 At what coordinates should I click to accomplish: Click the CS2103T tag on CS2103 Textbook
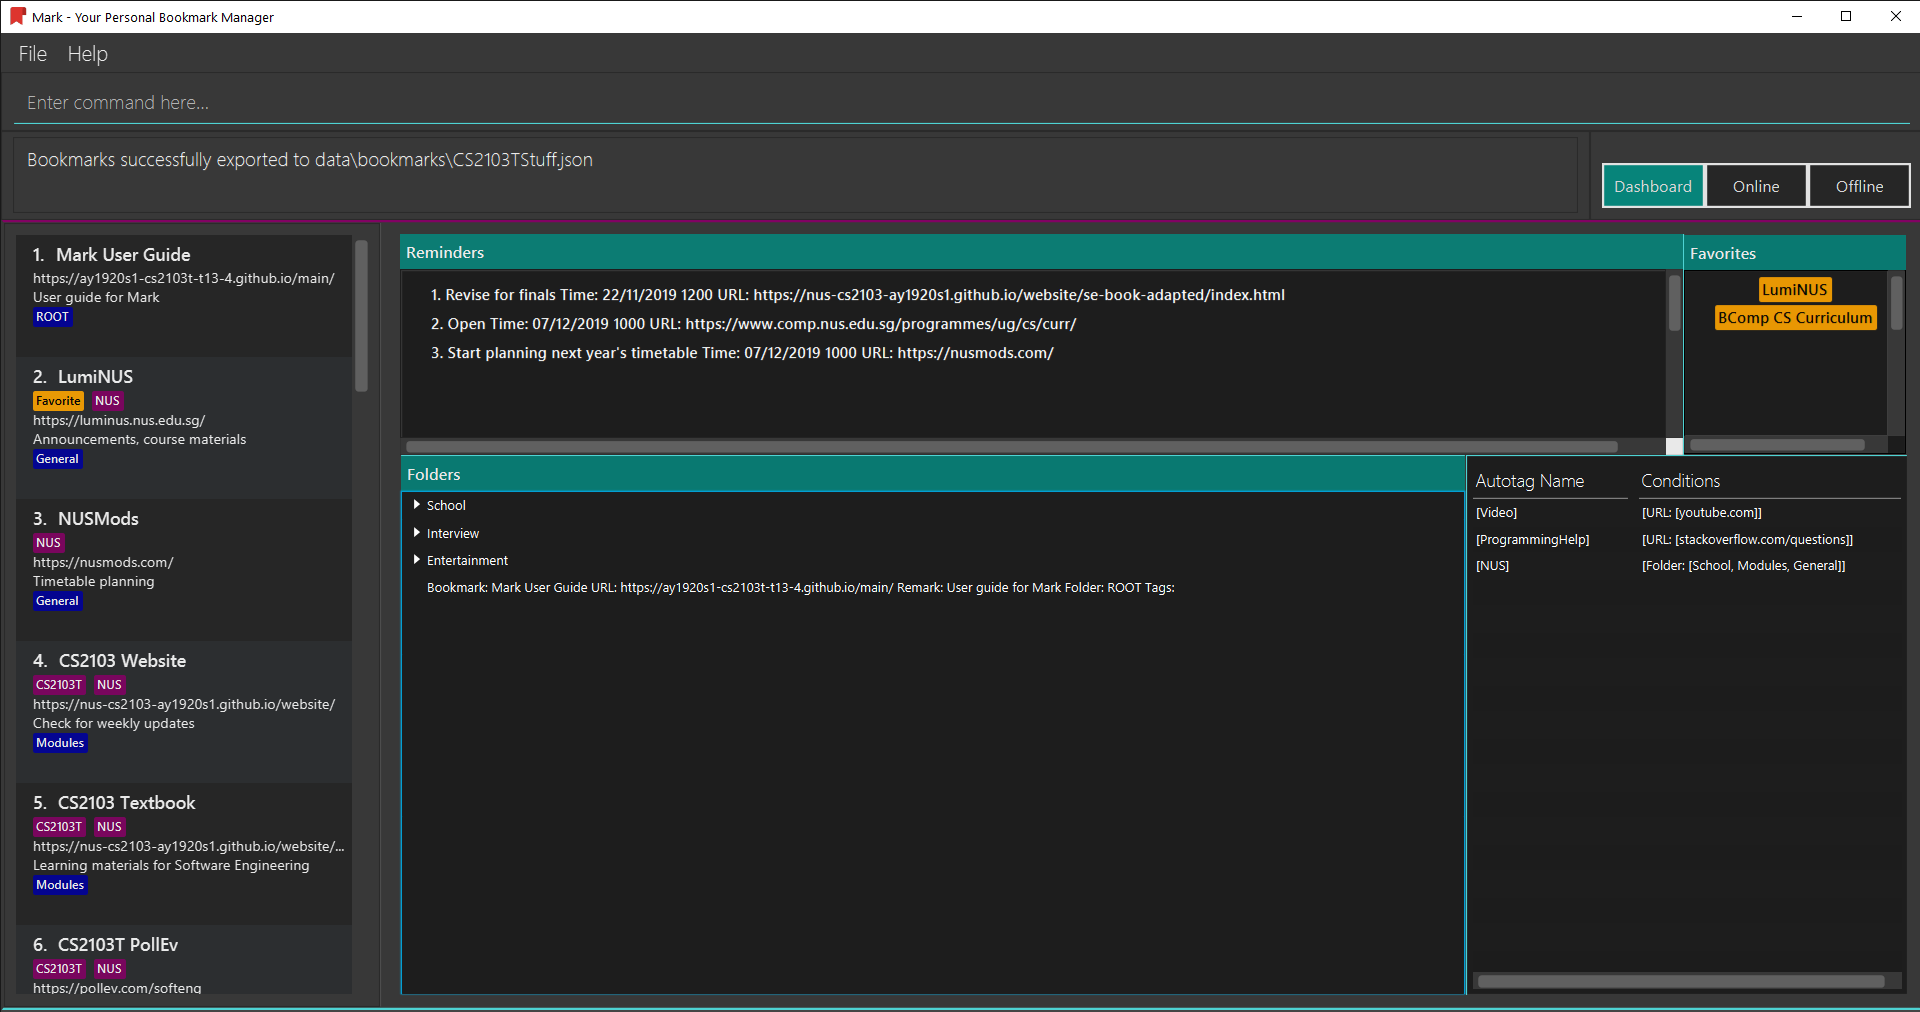coord(59,827)
